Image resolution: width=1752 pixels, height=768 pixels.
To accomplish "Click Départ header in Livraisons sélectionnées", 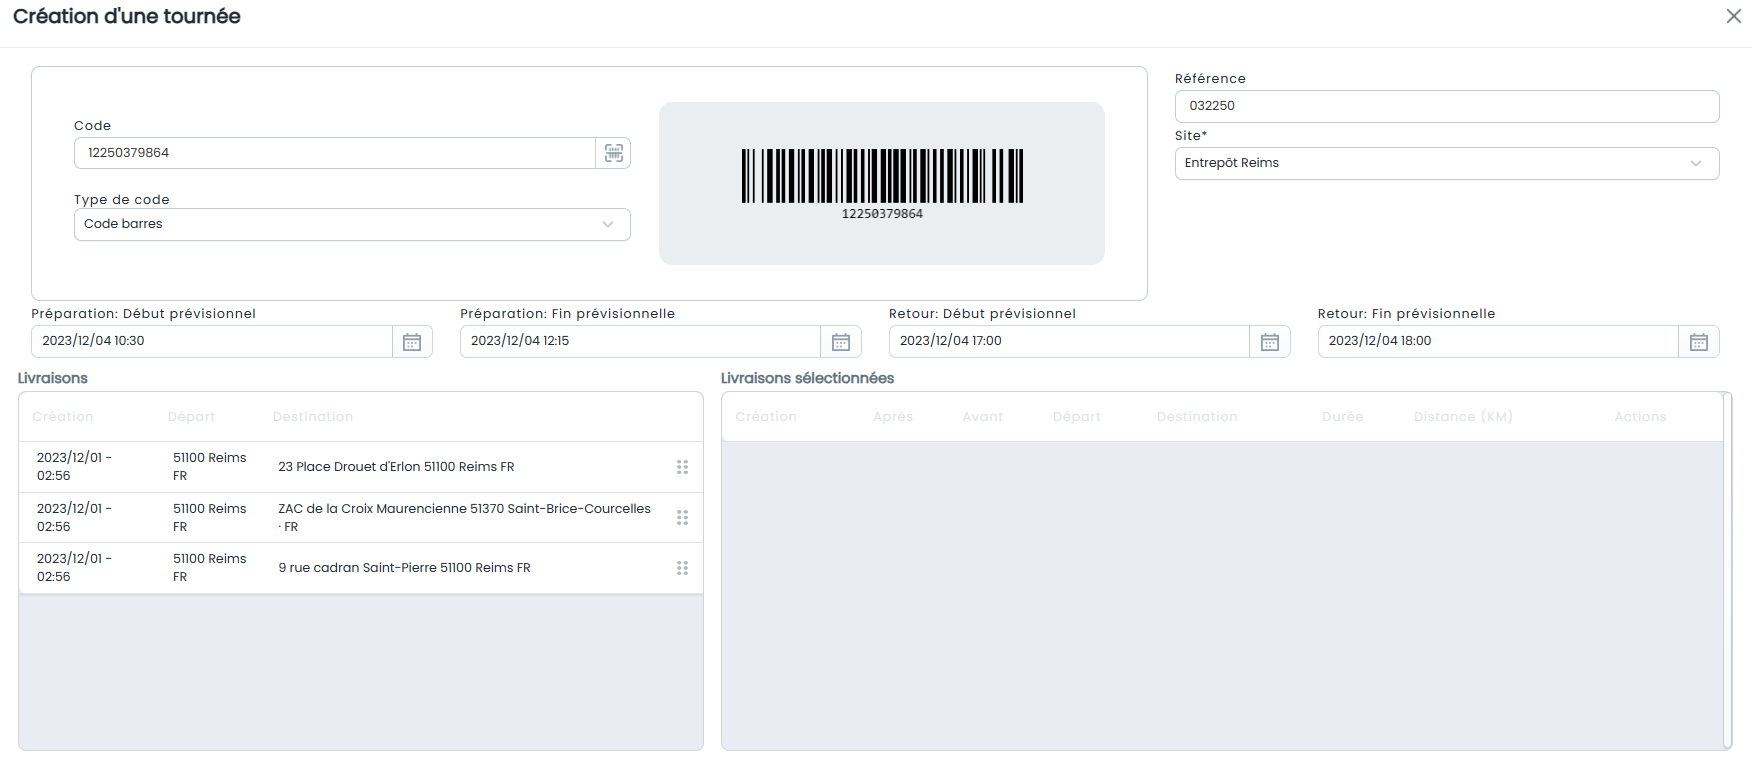I will 1076,417.
